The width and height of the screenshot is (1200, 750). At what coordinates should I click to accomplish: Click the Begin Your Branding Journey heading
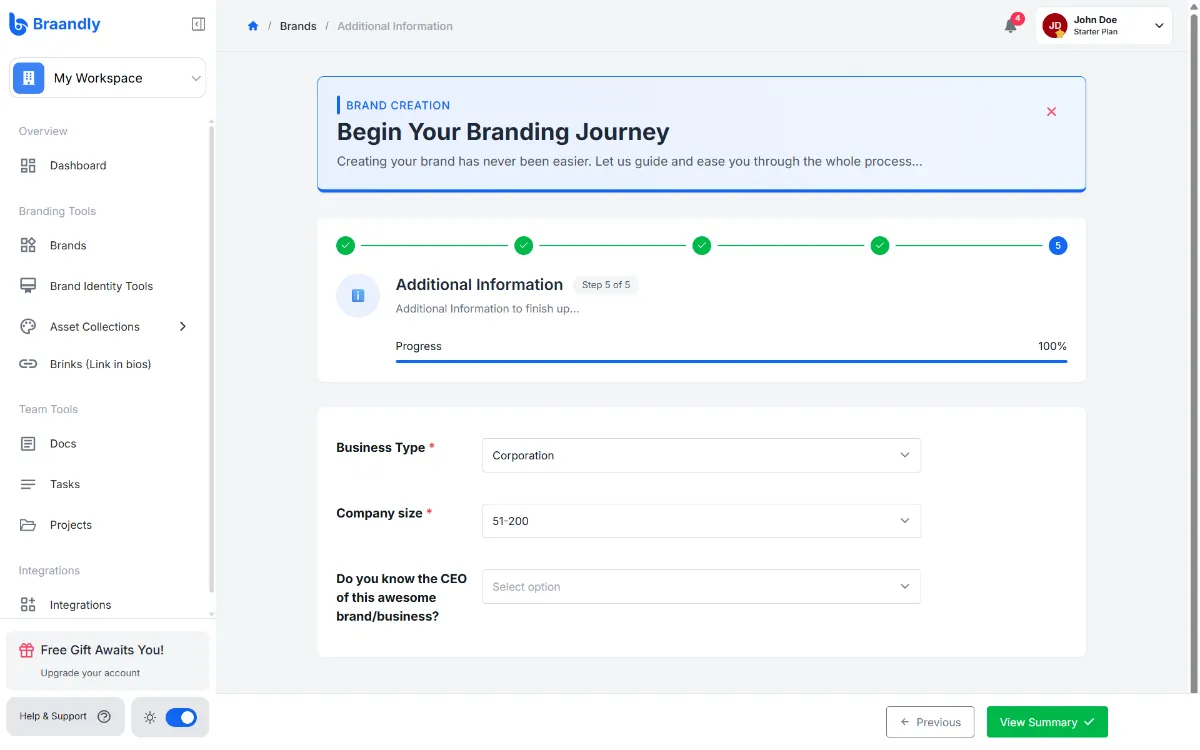(x=503, y=132)
